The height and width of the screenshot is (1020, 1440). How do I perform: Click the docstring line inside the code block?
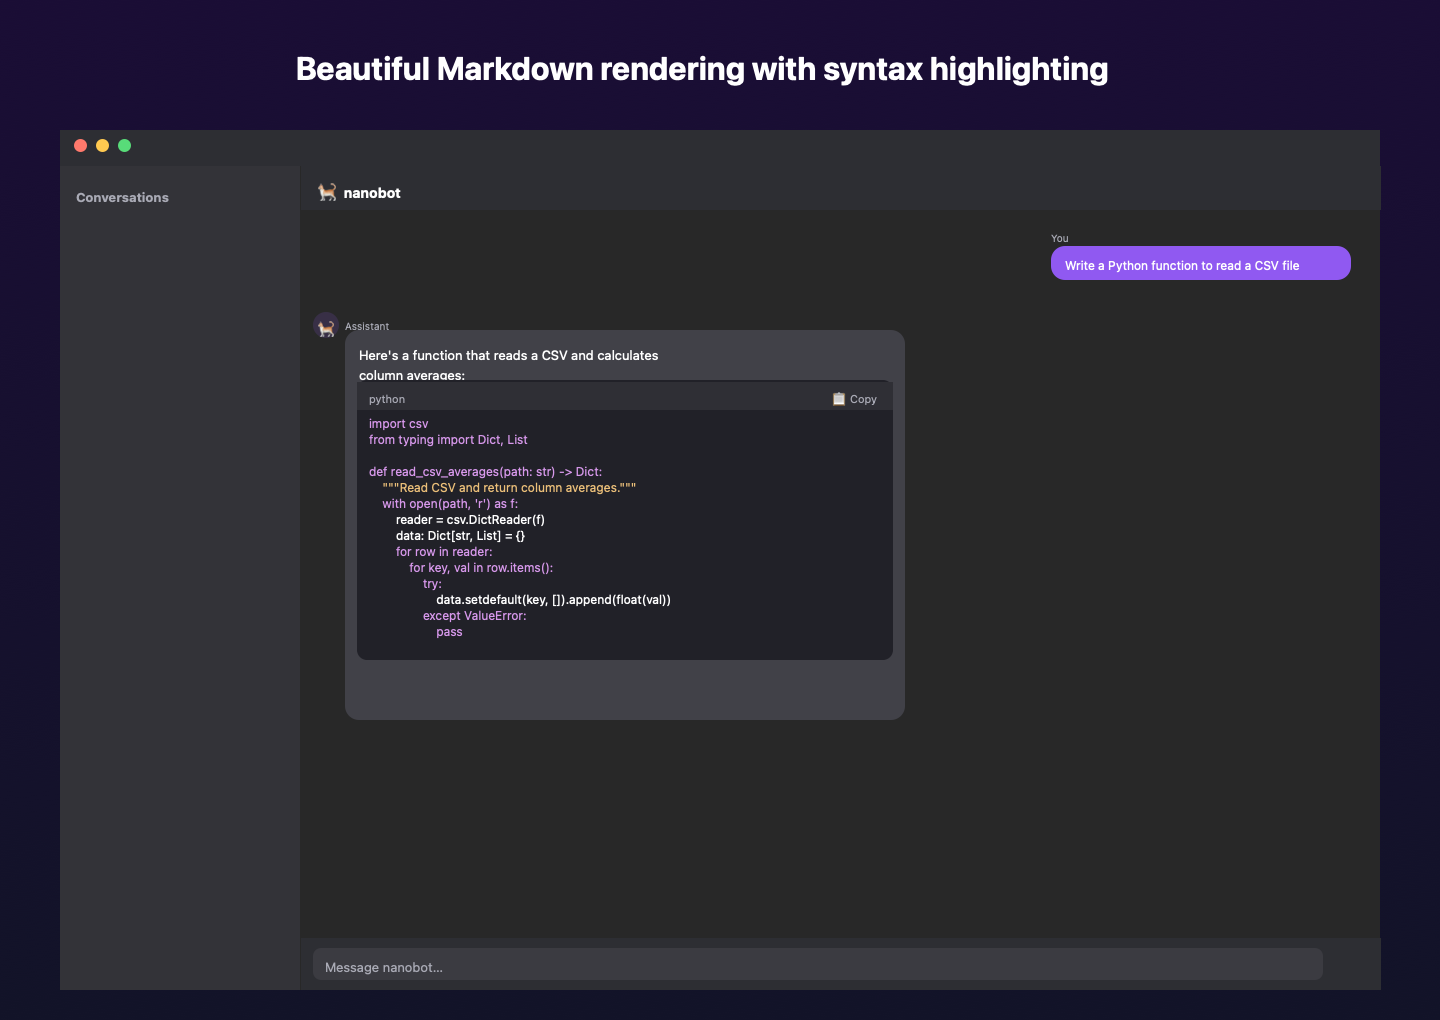(510, 487)
